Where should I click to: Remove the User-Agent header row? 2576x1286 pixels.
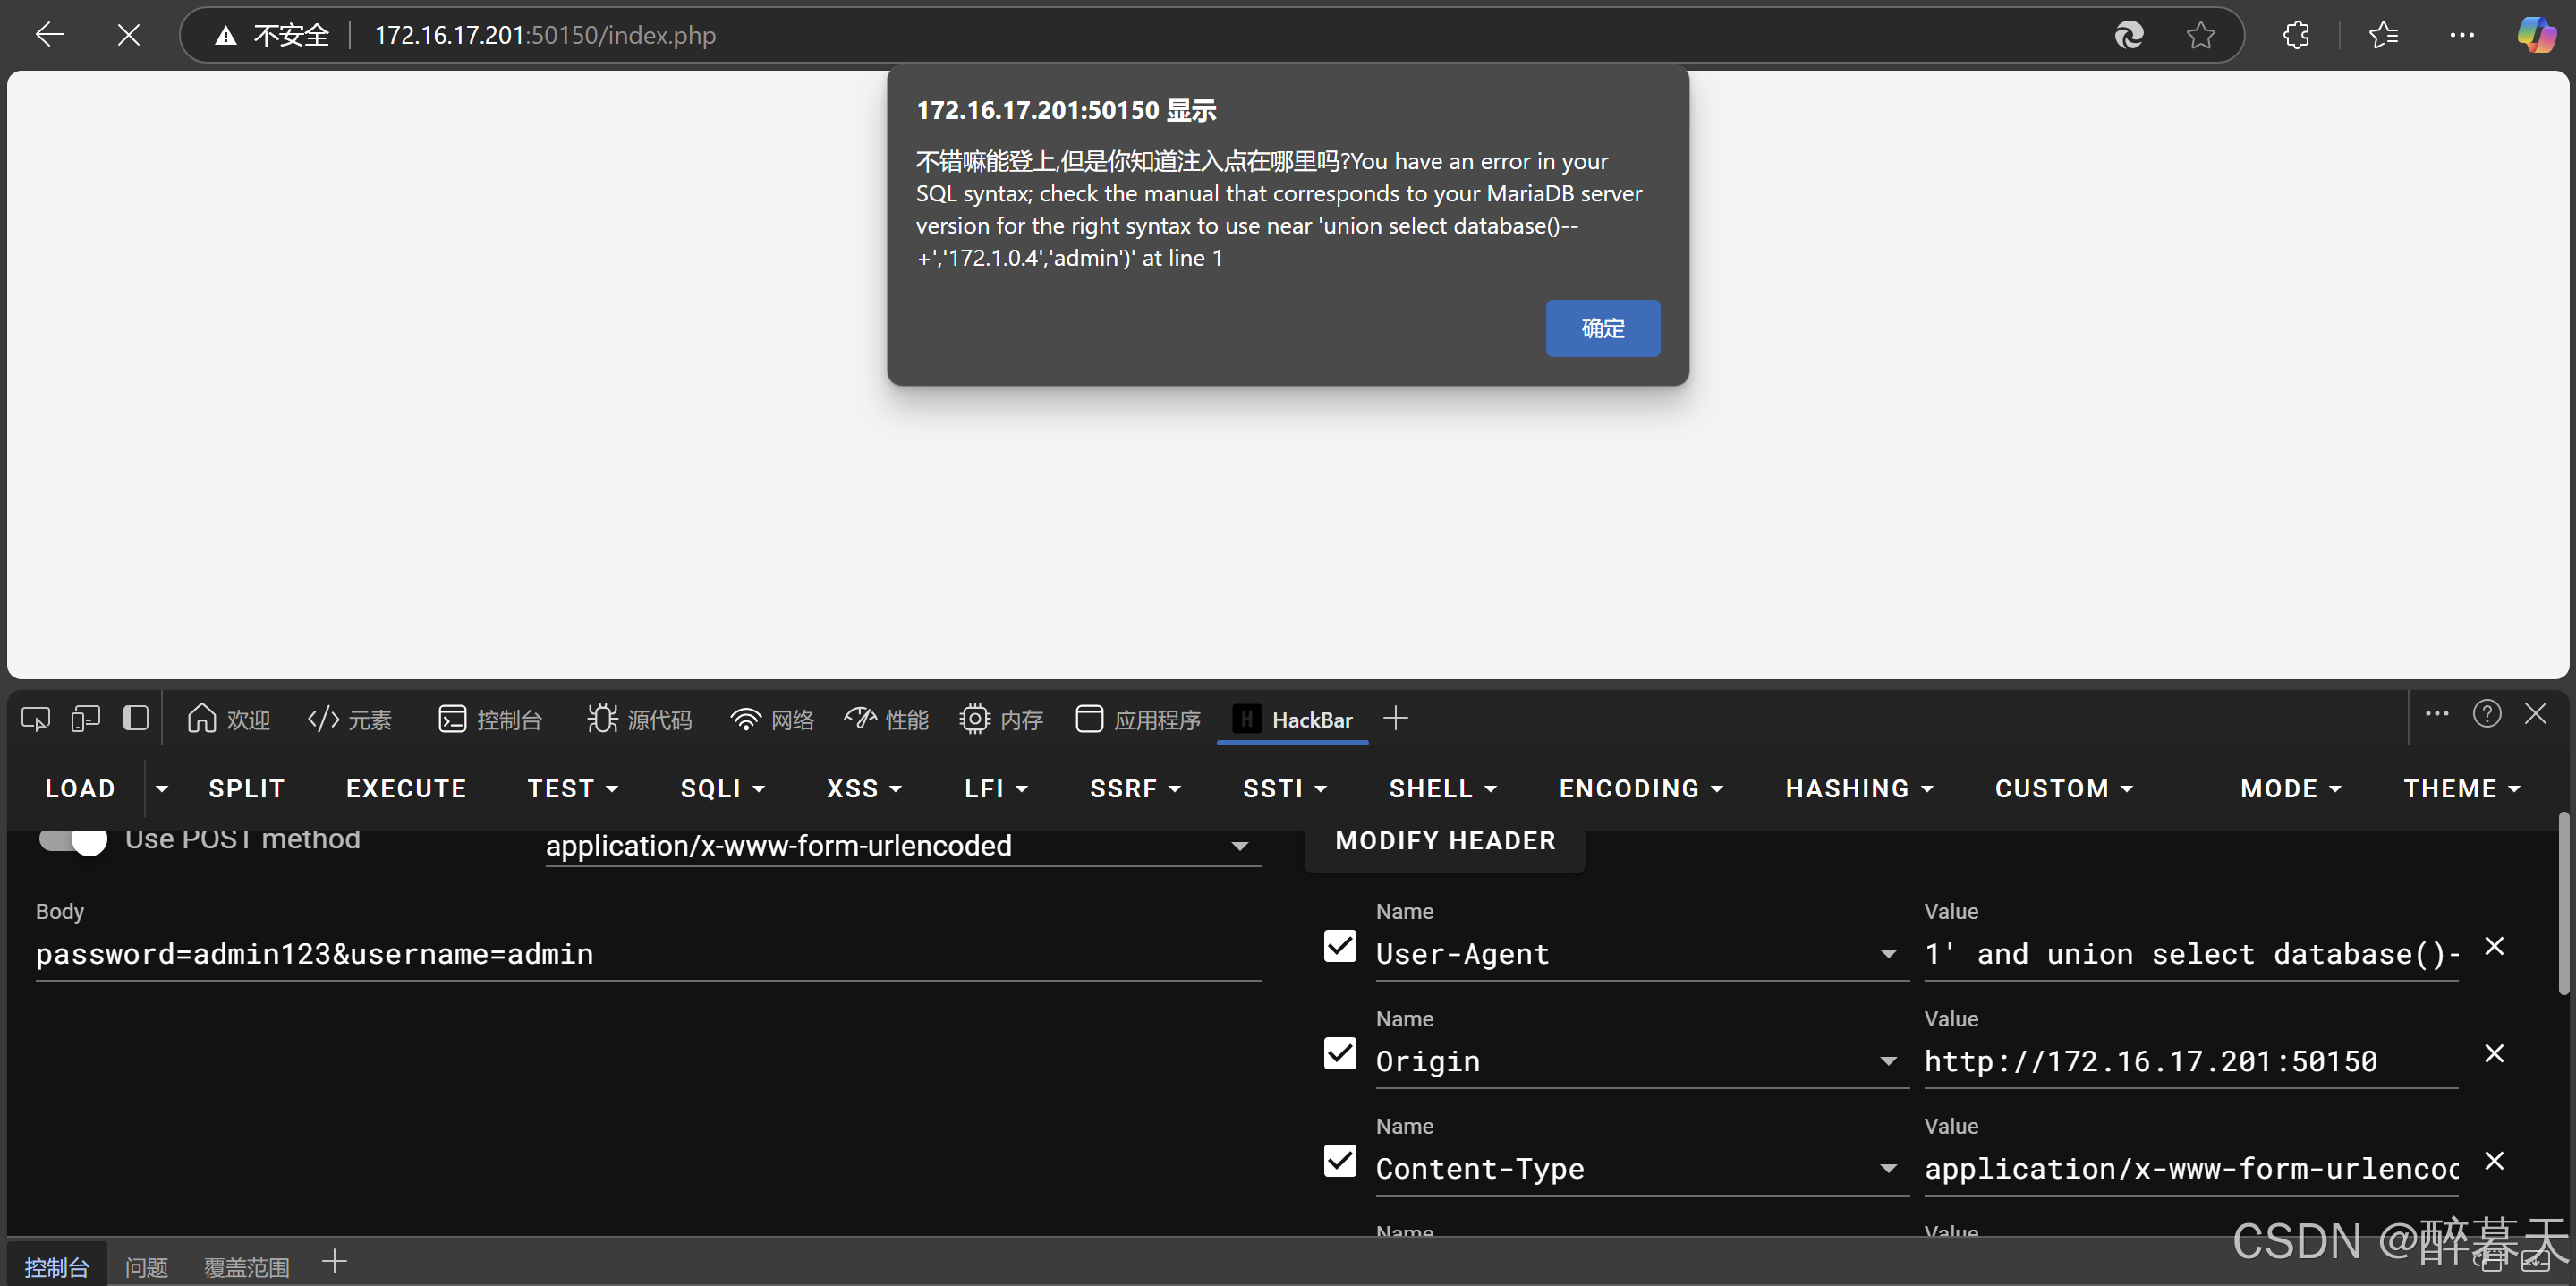(2494, 946)
